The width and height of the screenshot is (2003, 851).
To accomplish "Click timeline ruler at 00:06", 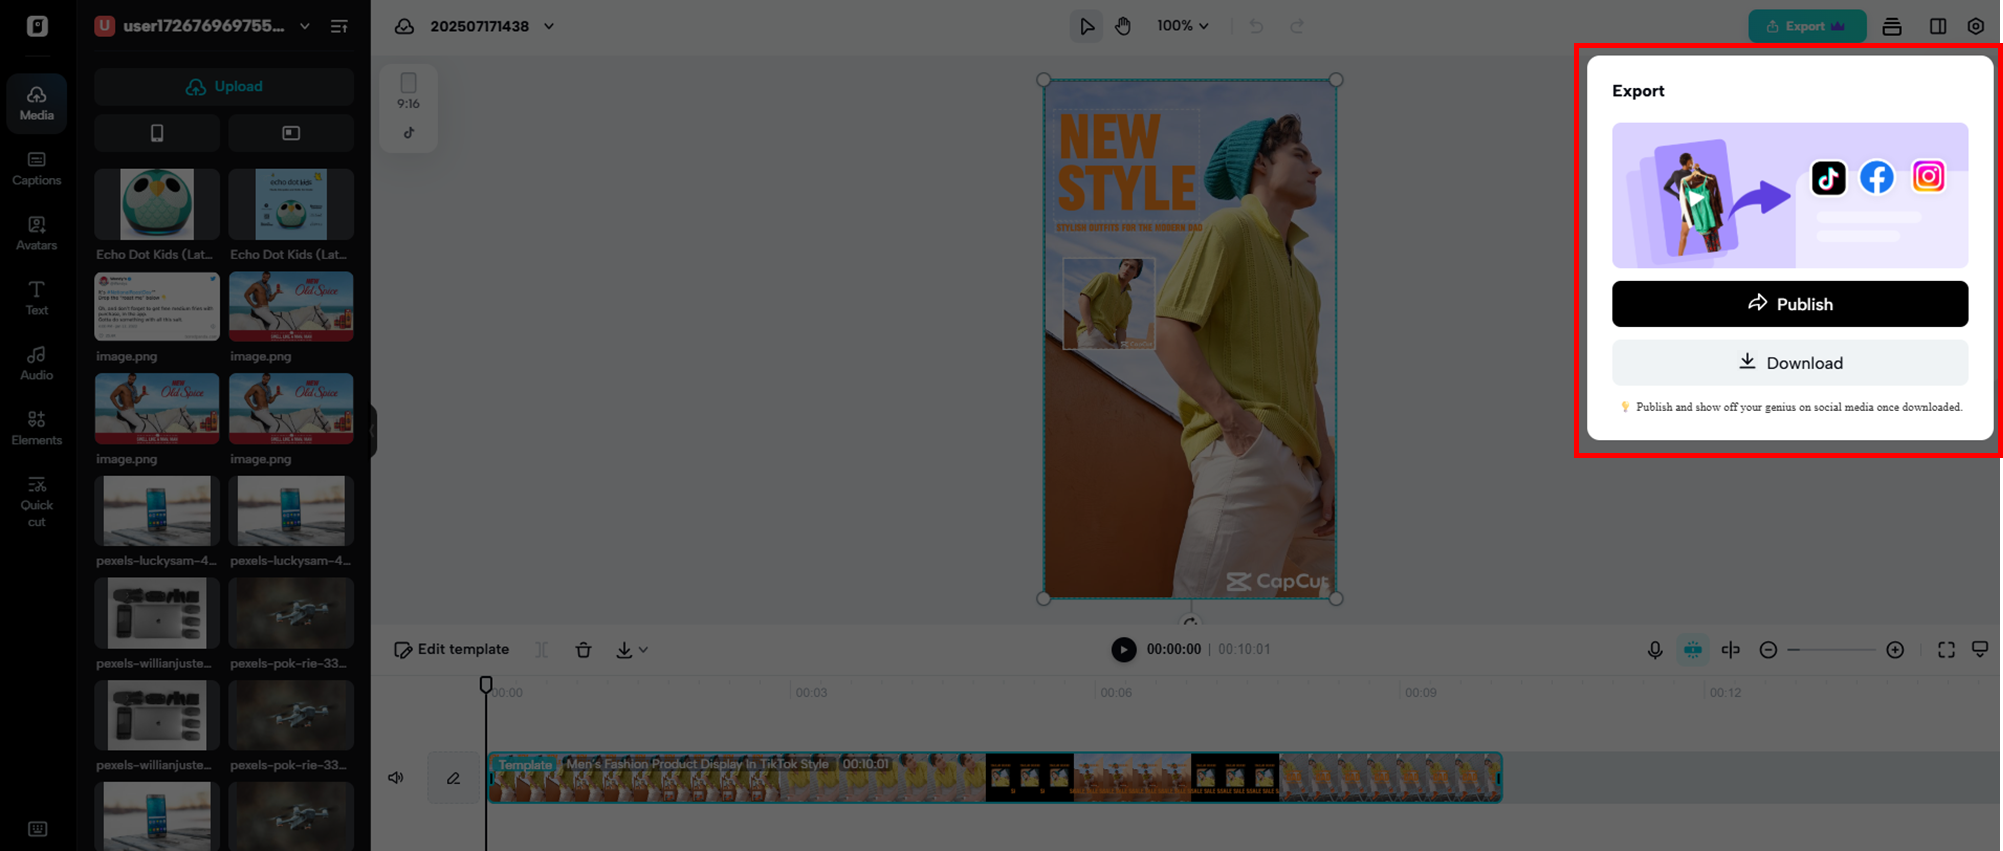I will (1115, 692).
